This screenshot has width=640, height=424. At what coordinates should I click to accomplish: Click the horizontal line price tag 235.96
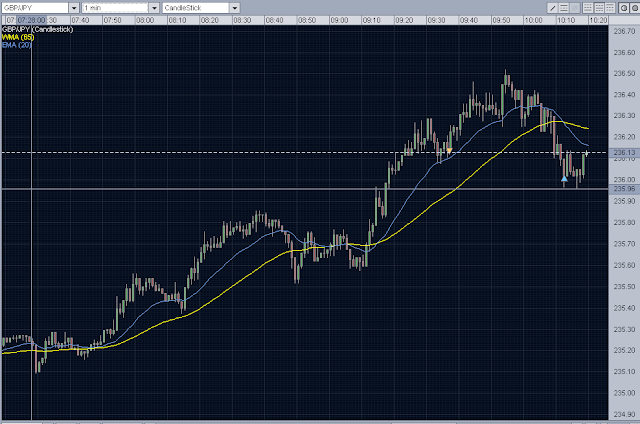(624, 189)
